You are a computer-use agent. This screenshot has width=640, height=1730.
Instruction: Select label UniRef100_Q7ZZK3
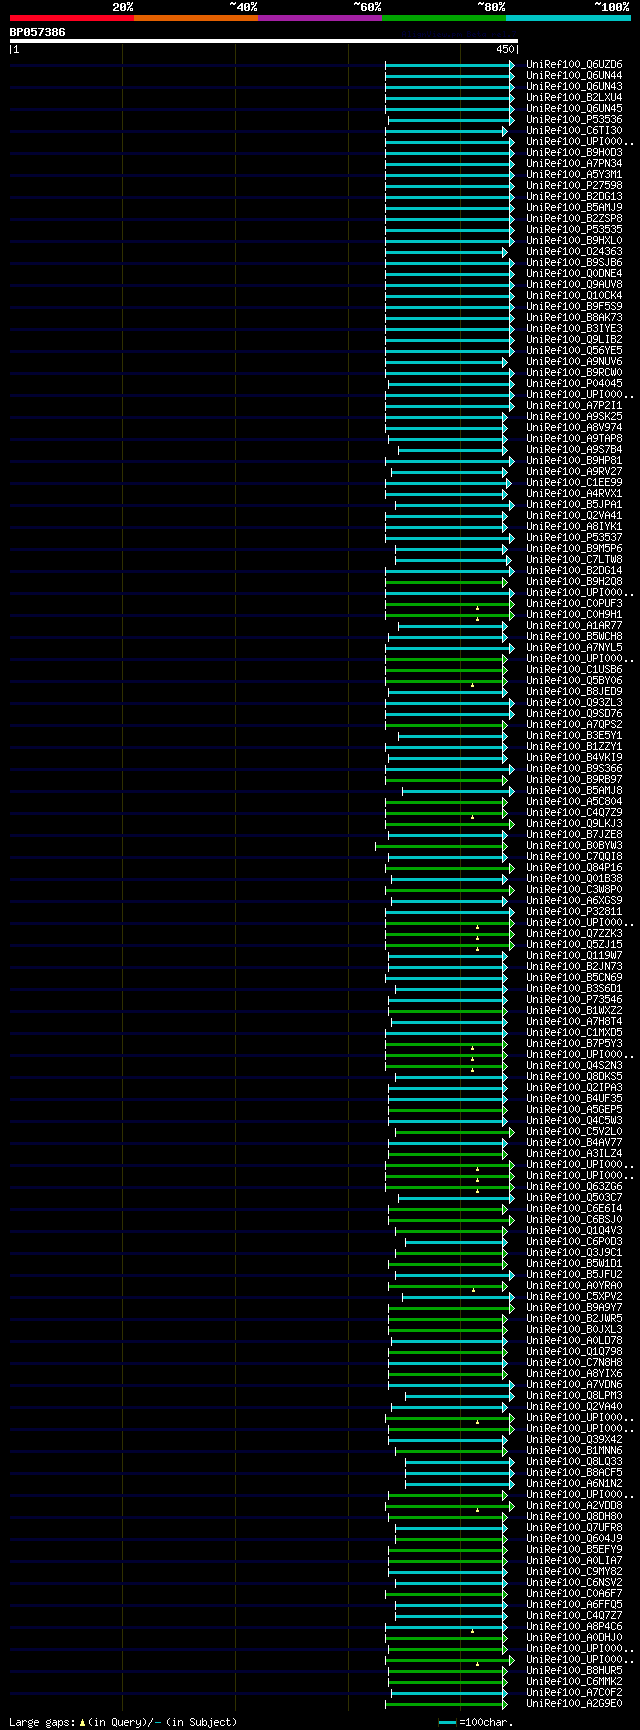pos(574,934)
